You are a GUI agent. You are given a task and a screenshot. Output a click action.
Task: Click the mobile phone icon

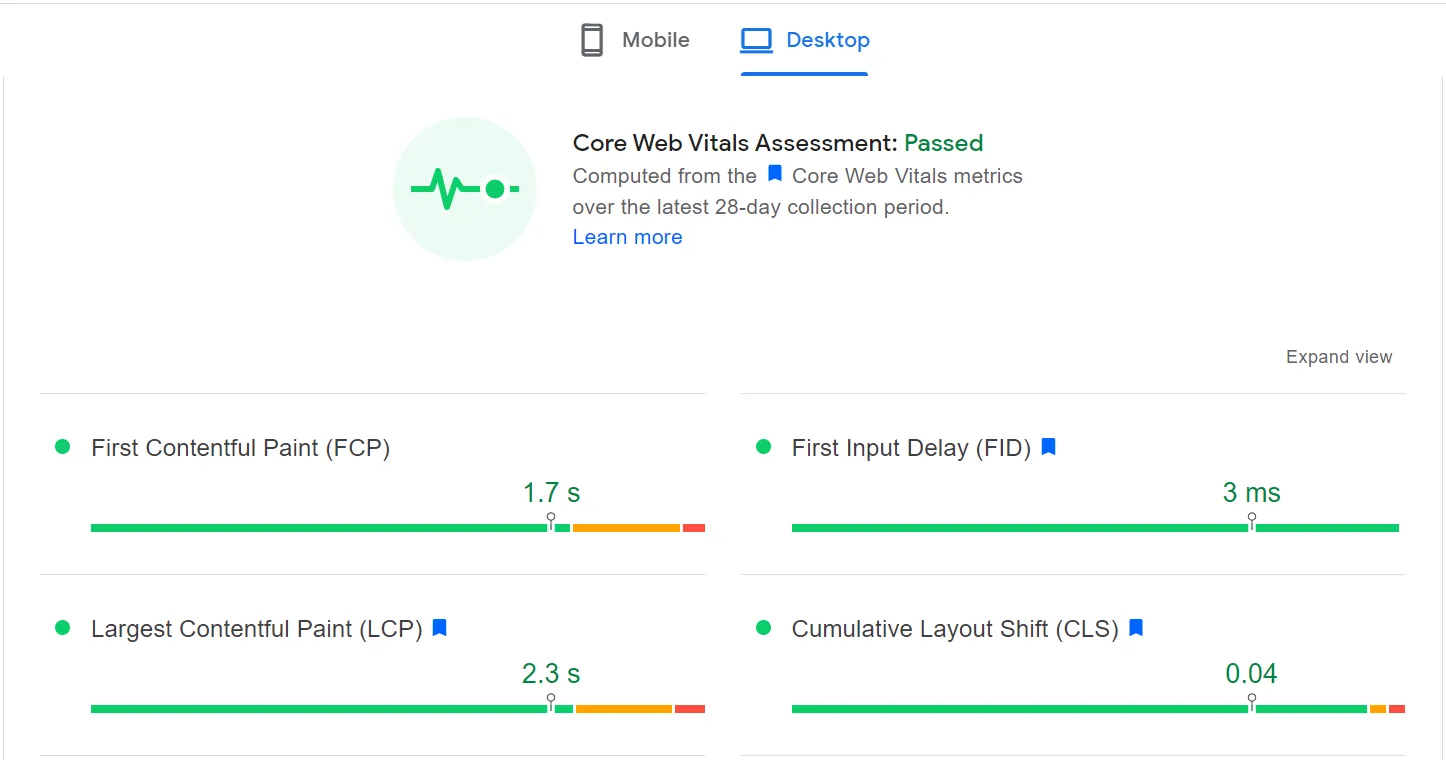point(592,41)
